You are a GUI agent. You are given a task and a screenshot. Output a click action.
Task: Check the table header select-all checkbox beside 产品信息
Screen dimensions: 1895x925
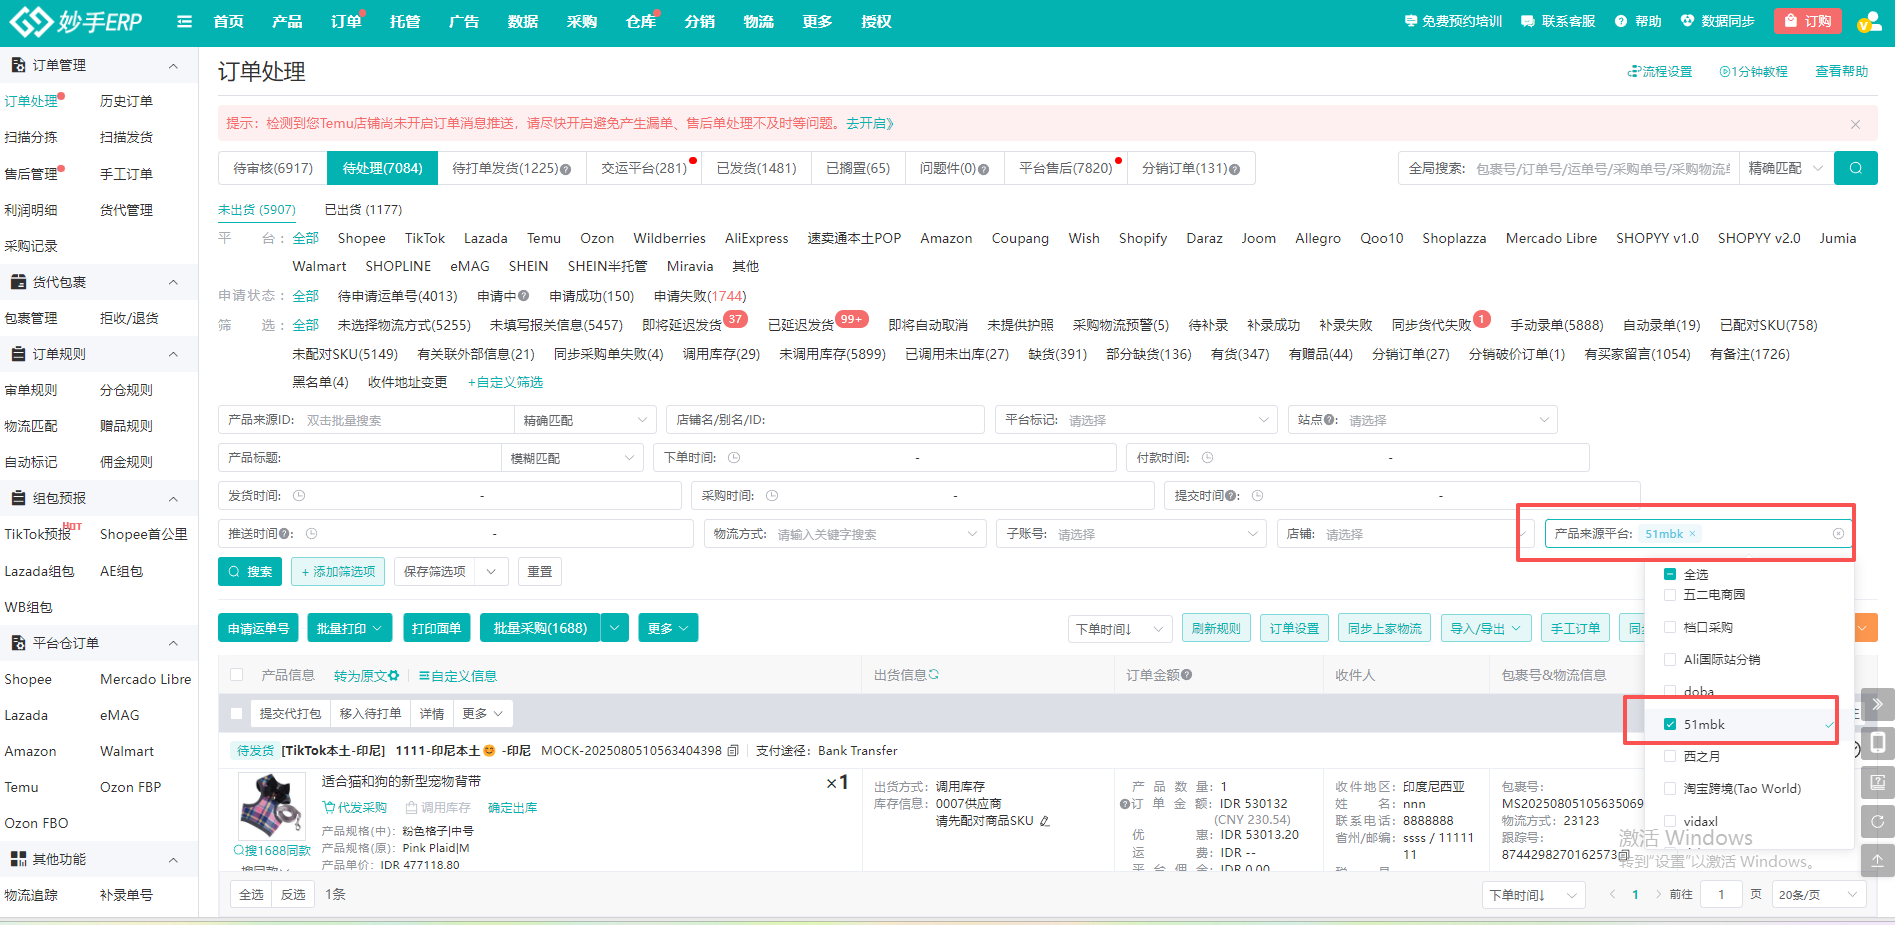pyautogui.click(x=237, y=675)
